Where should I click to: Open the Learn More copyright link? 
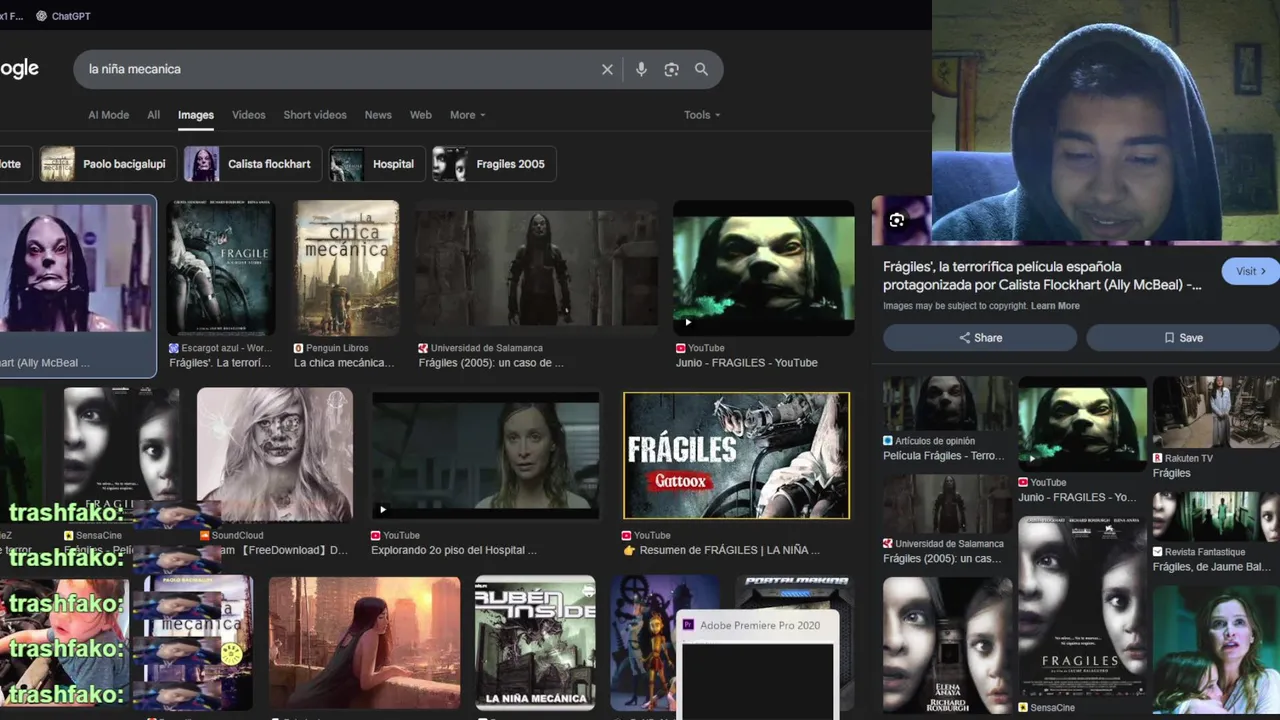(1055, 306)
